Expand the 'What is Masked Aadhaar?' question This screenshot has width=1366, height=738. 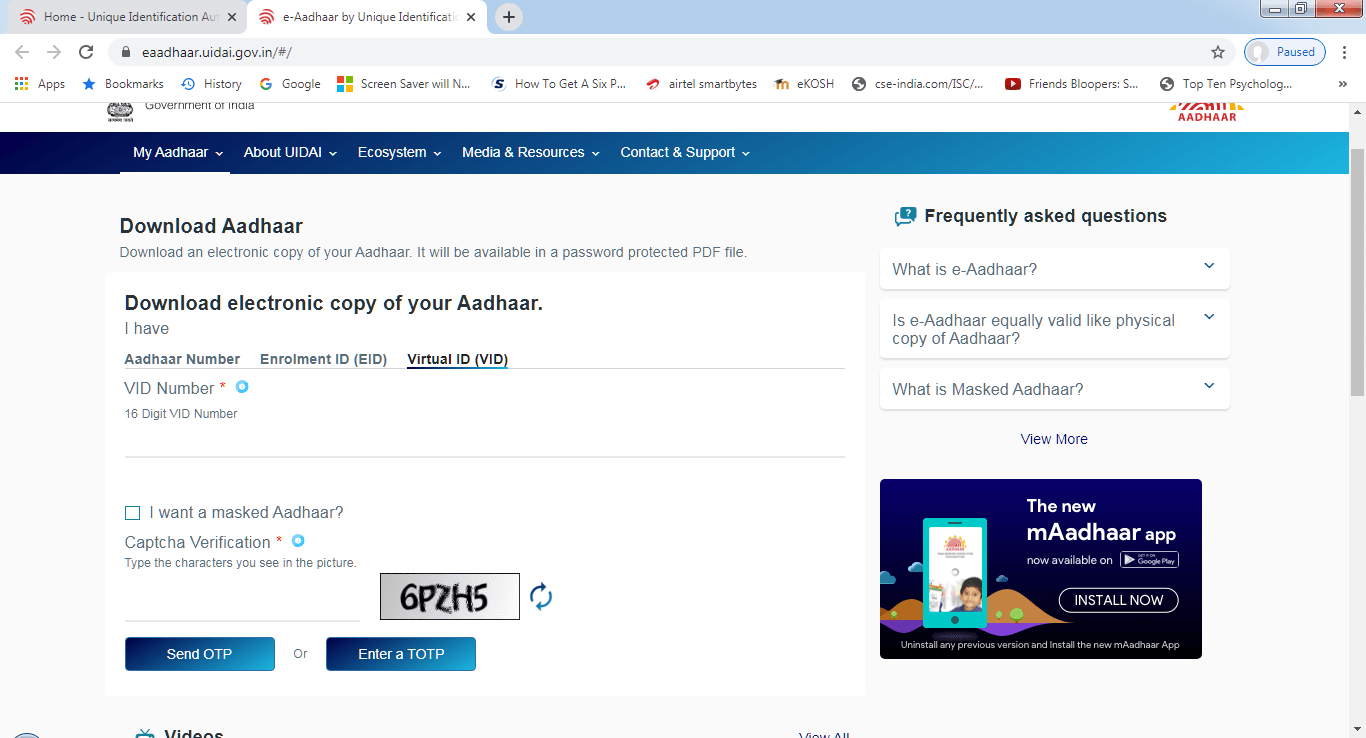pyautogui.click(x=1054, y=389)
